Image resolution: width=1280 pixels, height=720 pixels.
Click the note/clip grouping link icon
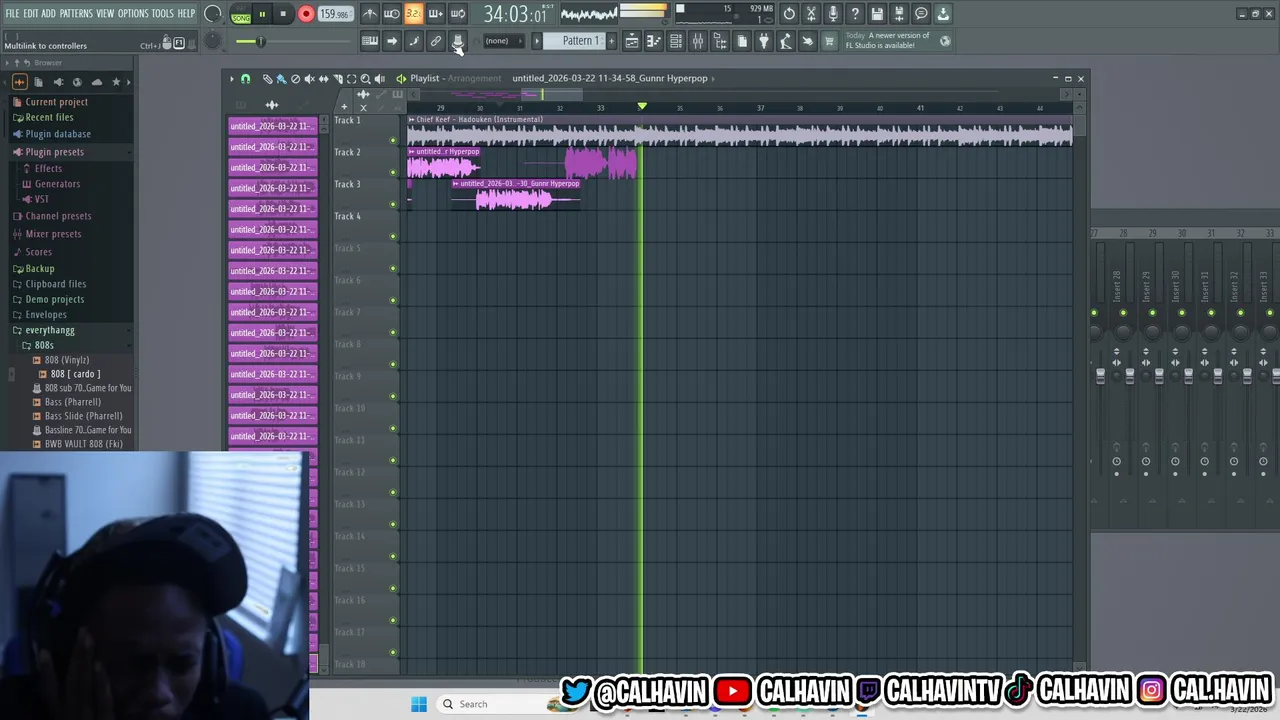436,41
